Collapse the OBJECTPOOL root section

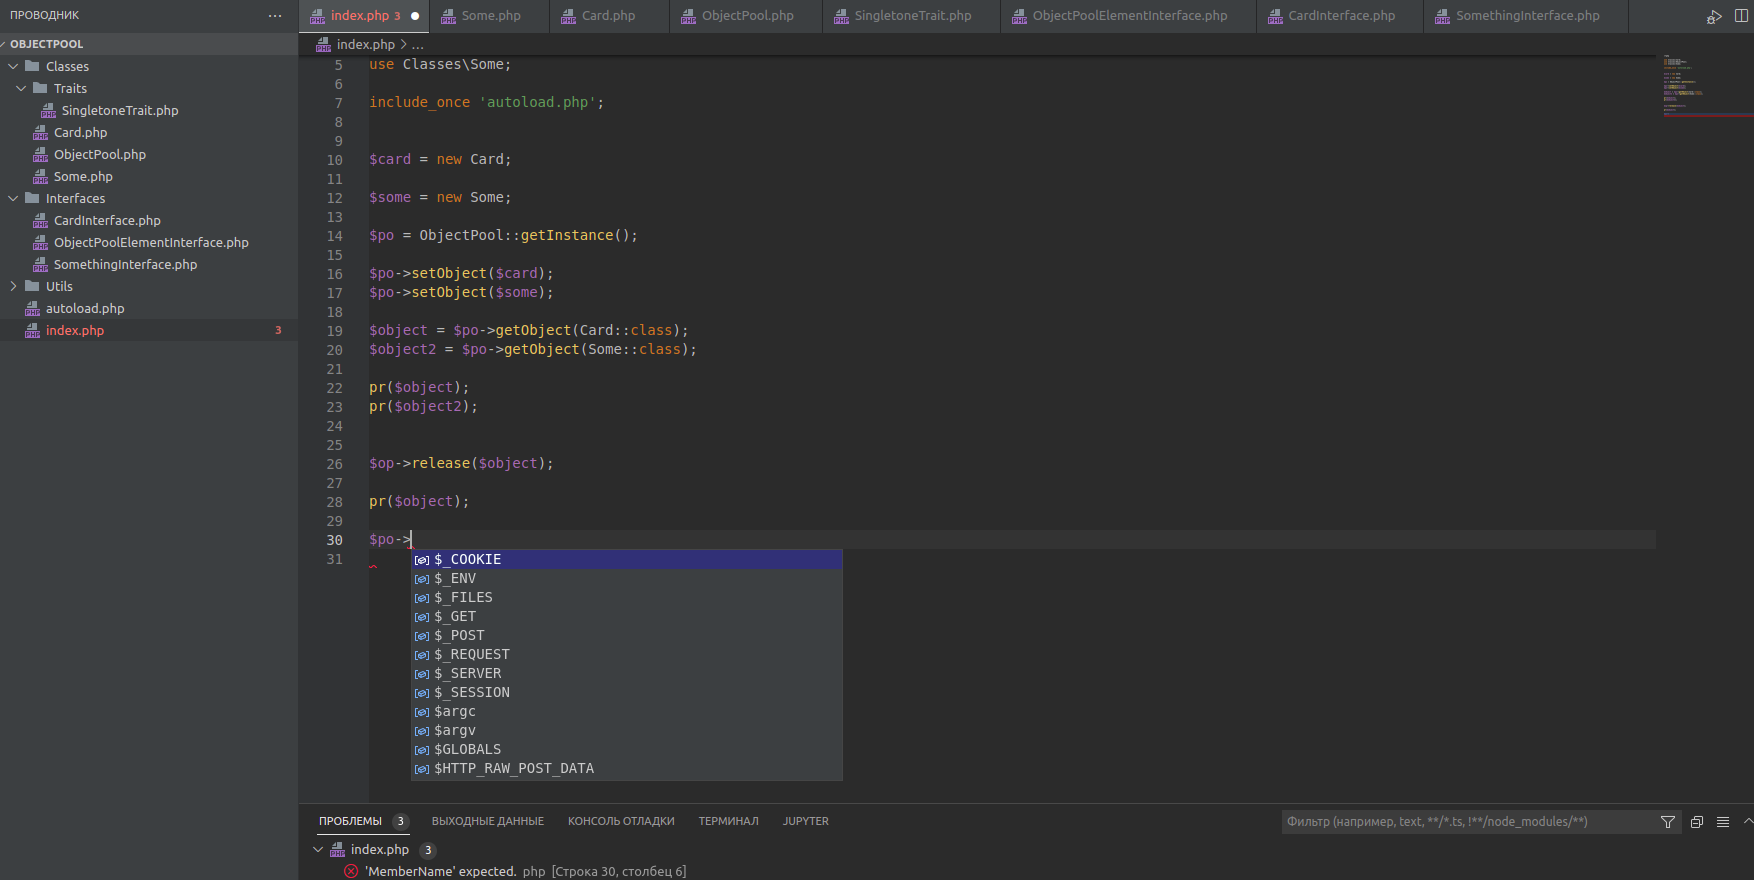pos(3,44)
